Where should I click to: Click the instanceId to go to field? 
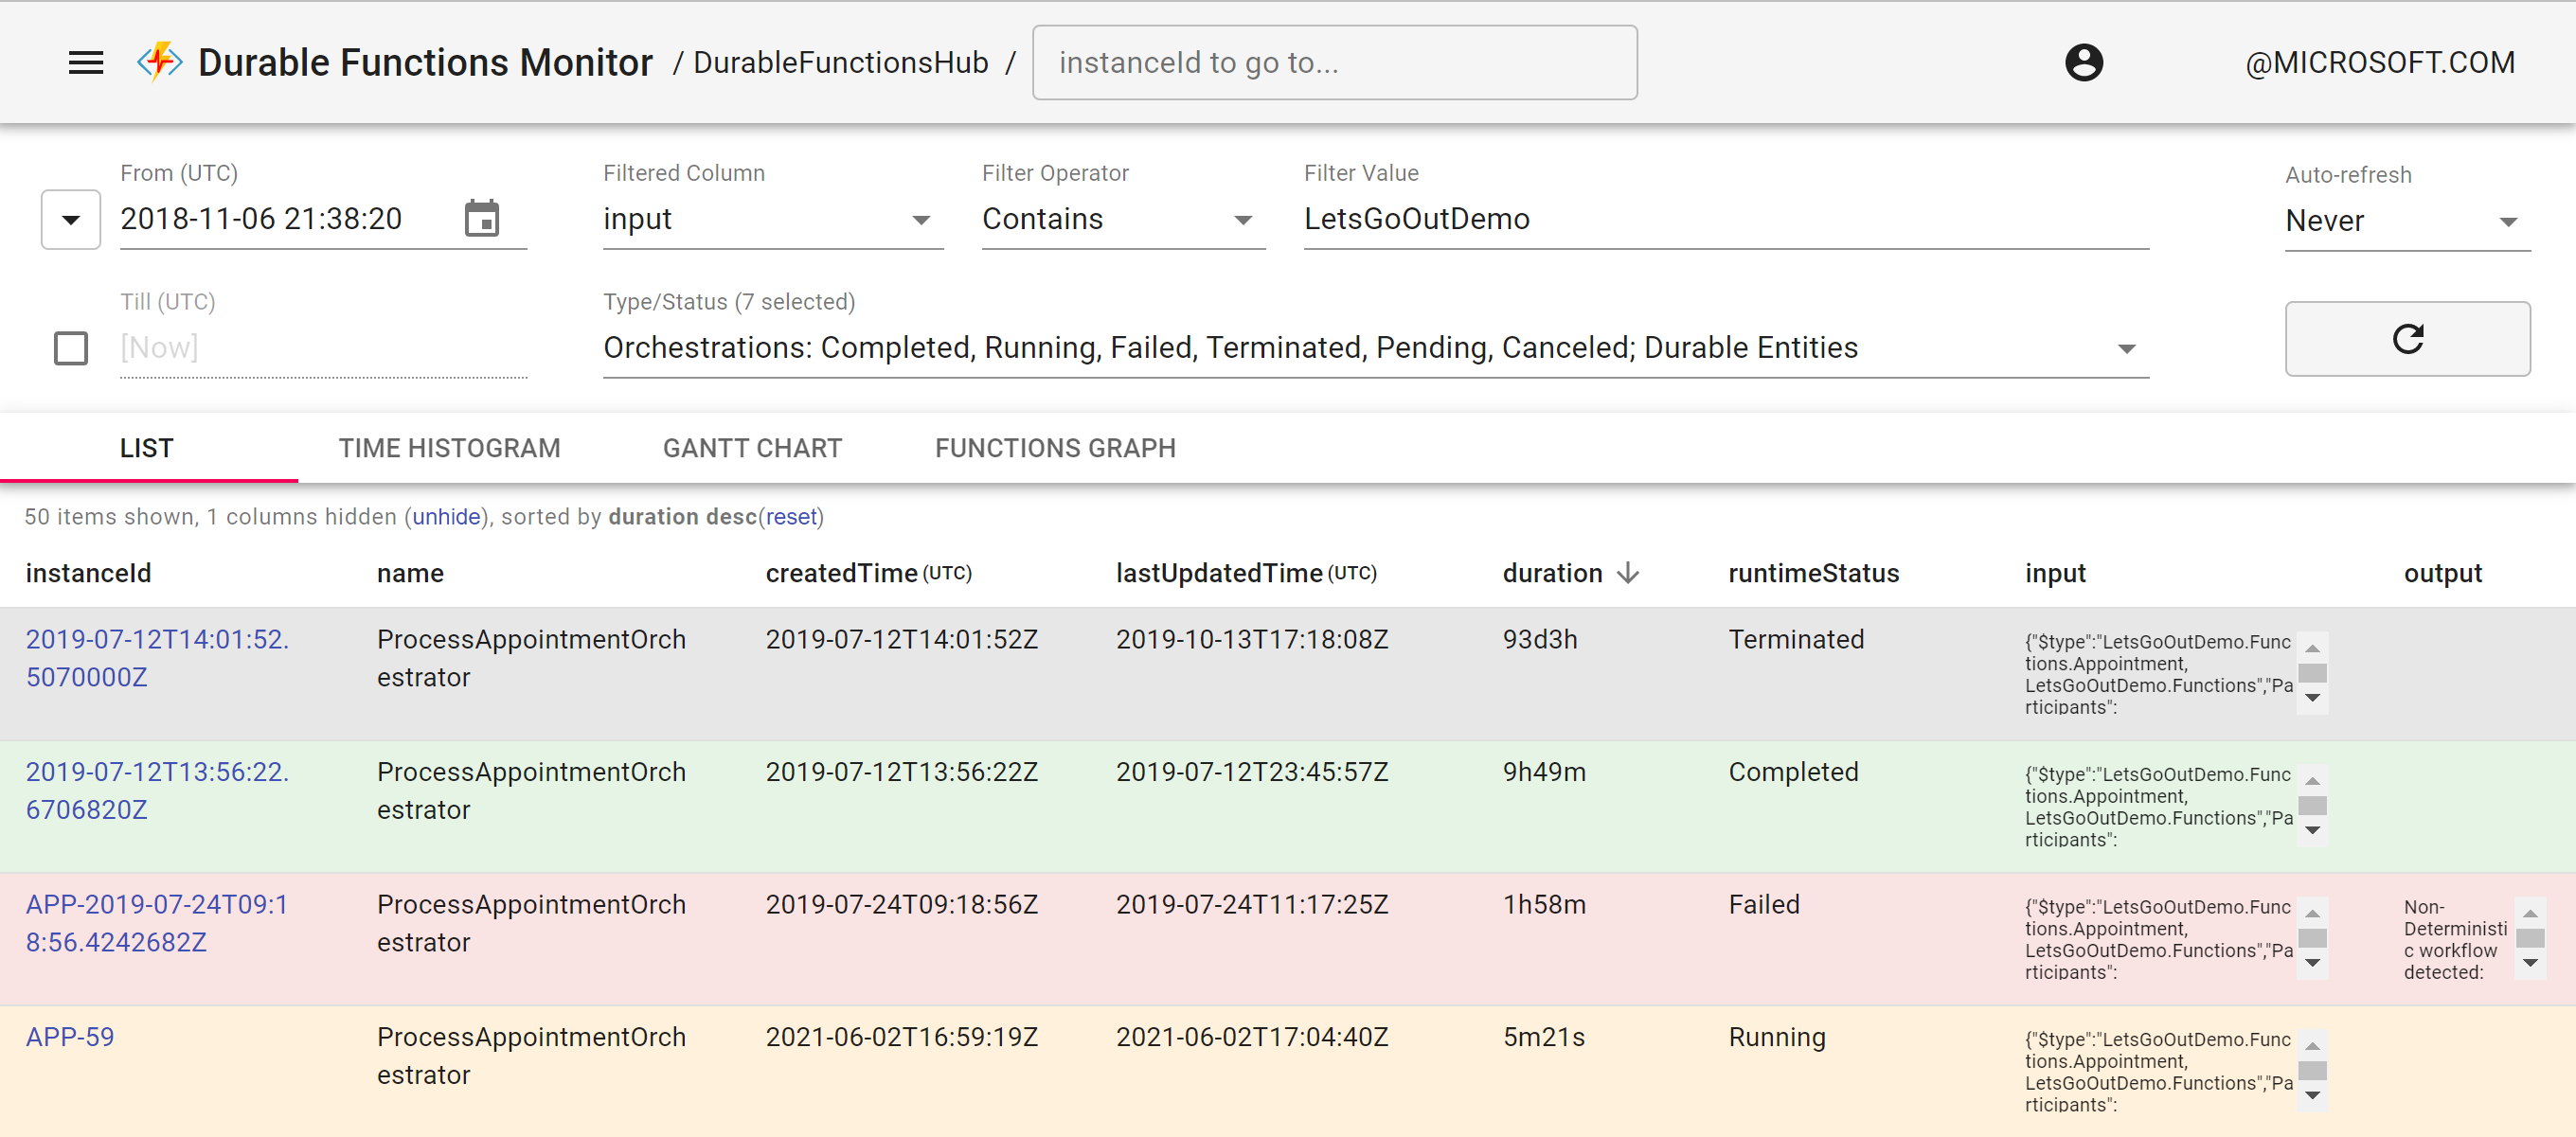tap(1334, 63)
